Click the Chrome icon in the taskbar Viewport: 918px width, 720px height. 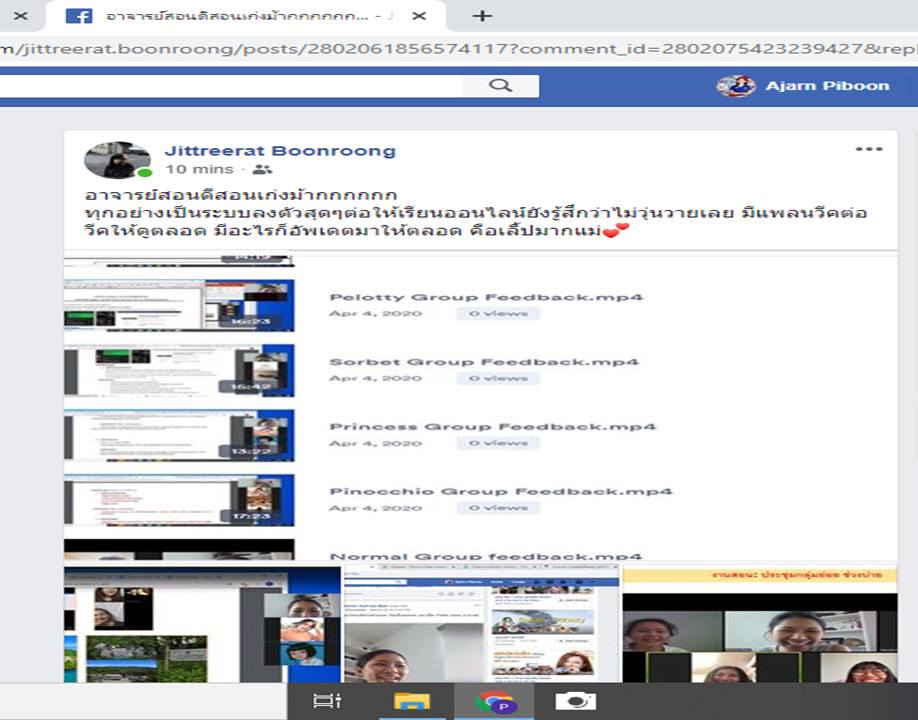(495, 701)
